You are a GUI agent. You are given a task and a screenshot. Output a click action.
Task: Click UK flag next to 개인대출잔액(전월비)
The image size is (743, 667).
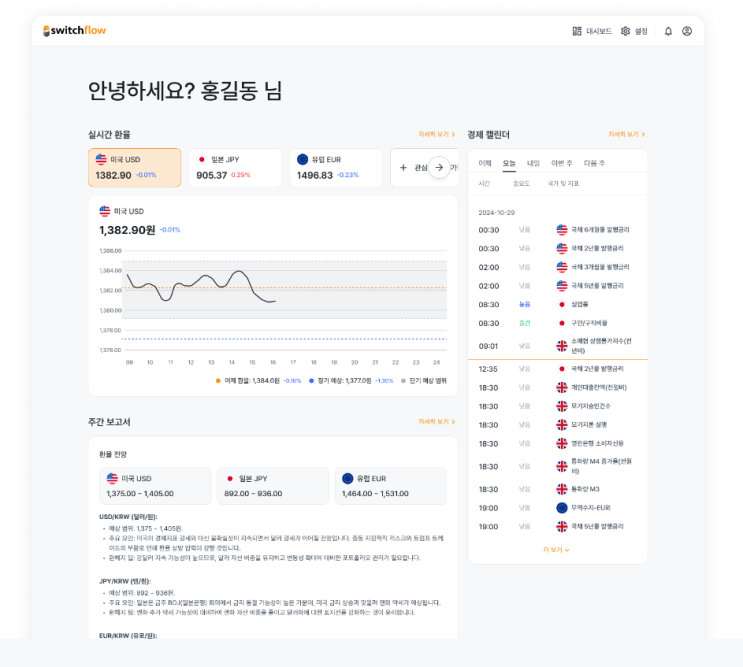[x=562, y=388]
